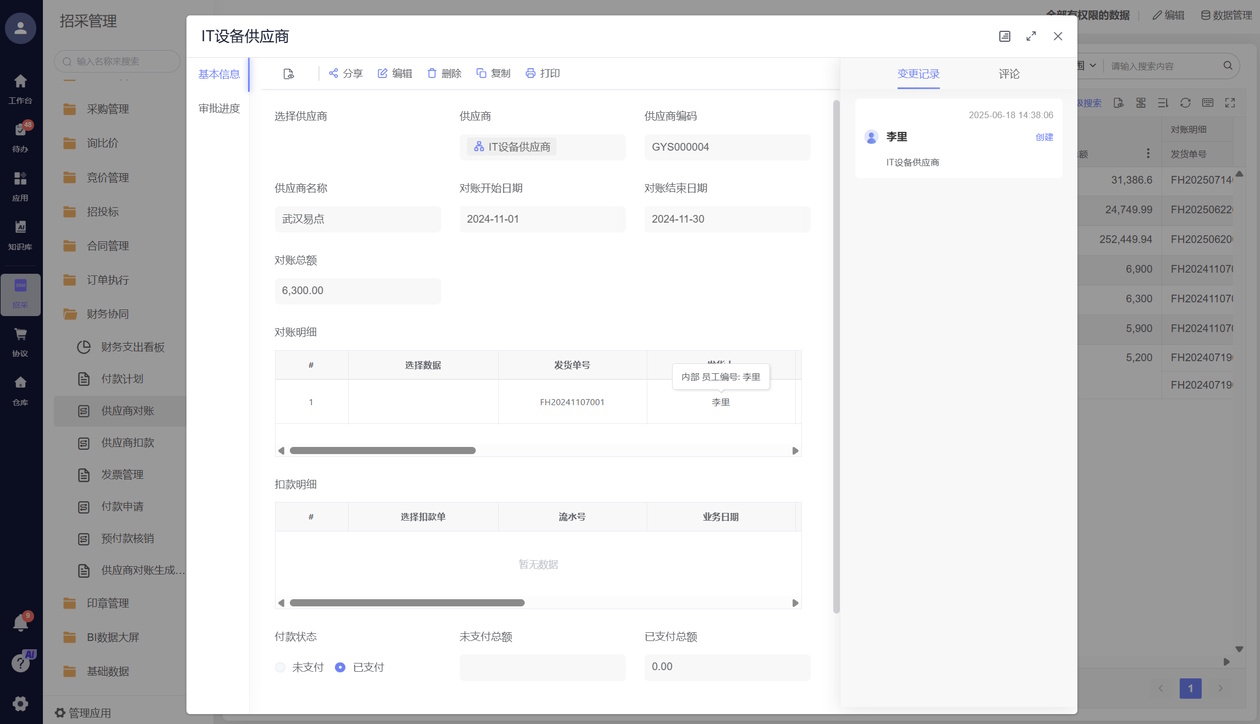Expand the 采购管理 folder in sidebar
This screenshot has height=724, width=1260.
(x=107, y=109)
